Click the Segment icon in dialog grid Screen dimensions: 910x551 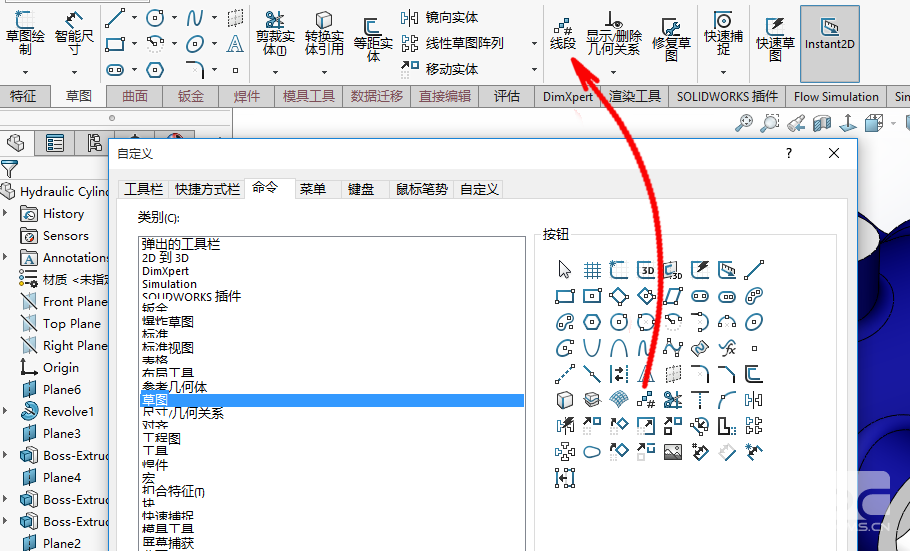[x=646, y=399]
